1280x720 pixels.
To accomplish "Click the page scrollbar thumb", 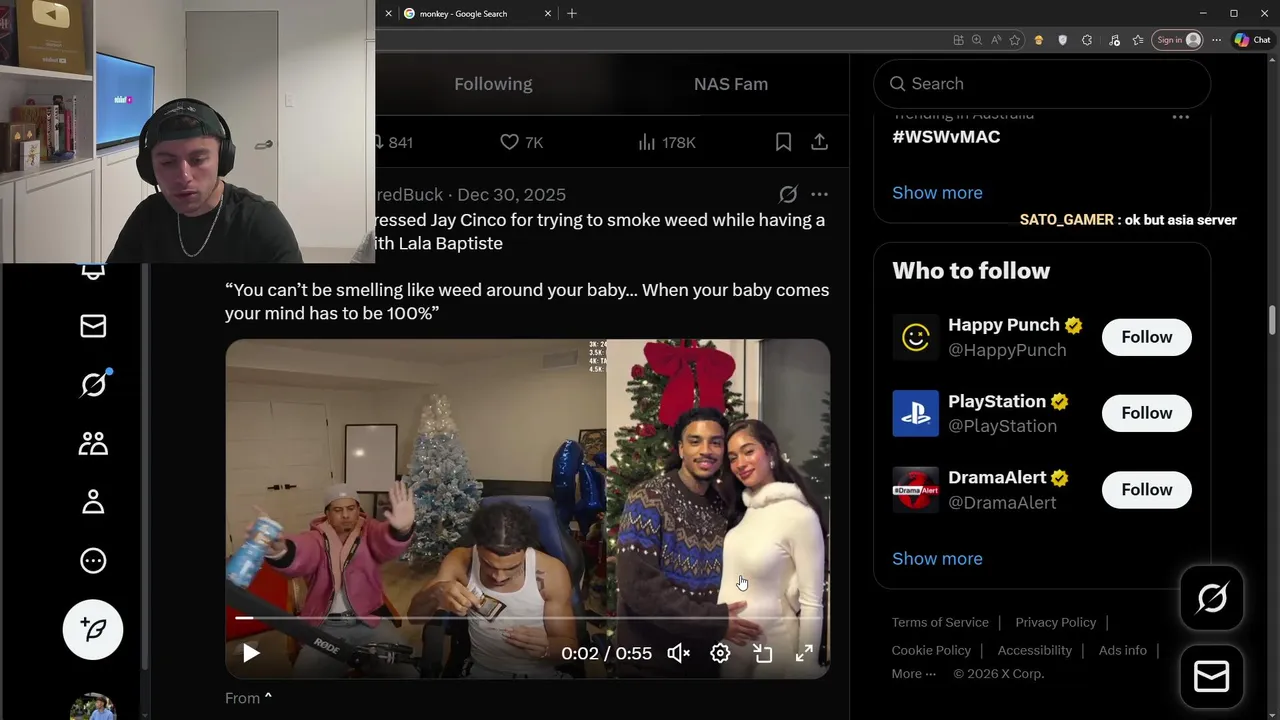I will pyautogui.click(x=1272, y=322).
